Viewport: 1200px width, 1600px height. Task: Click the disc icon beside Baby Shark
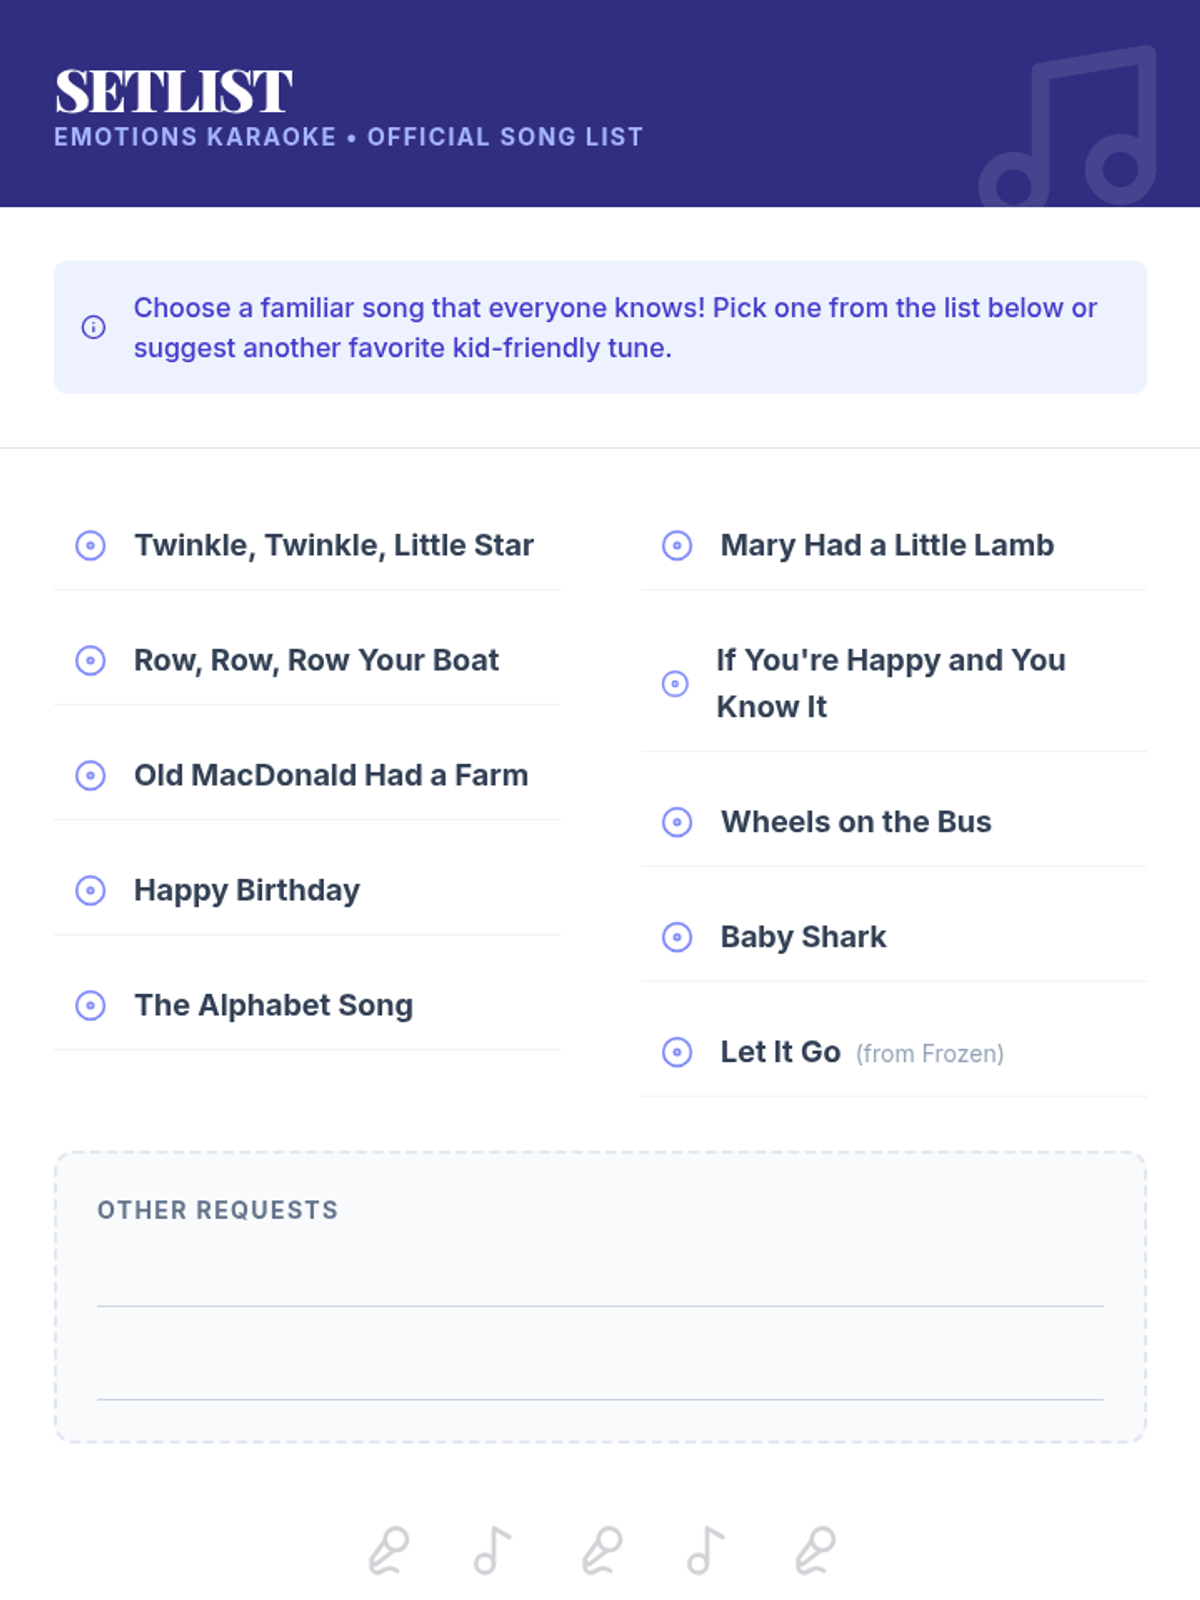click(677, 937)
